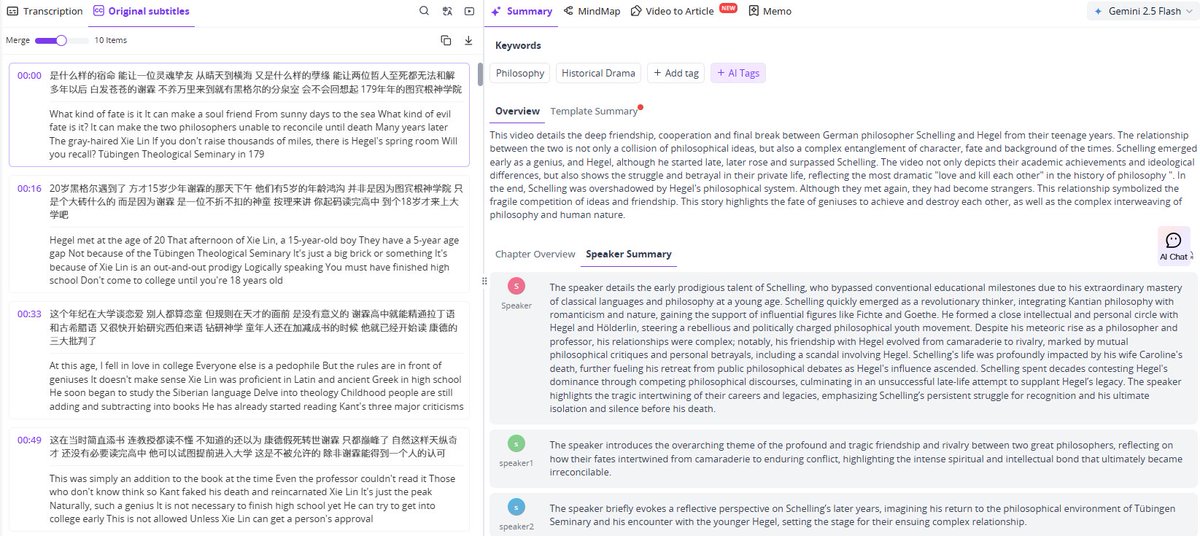This screenshot has width=1200, height=536.
Task: Open the Gemini 2.5 Flash model dropdown
Action: 1142,11
